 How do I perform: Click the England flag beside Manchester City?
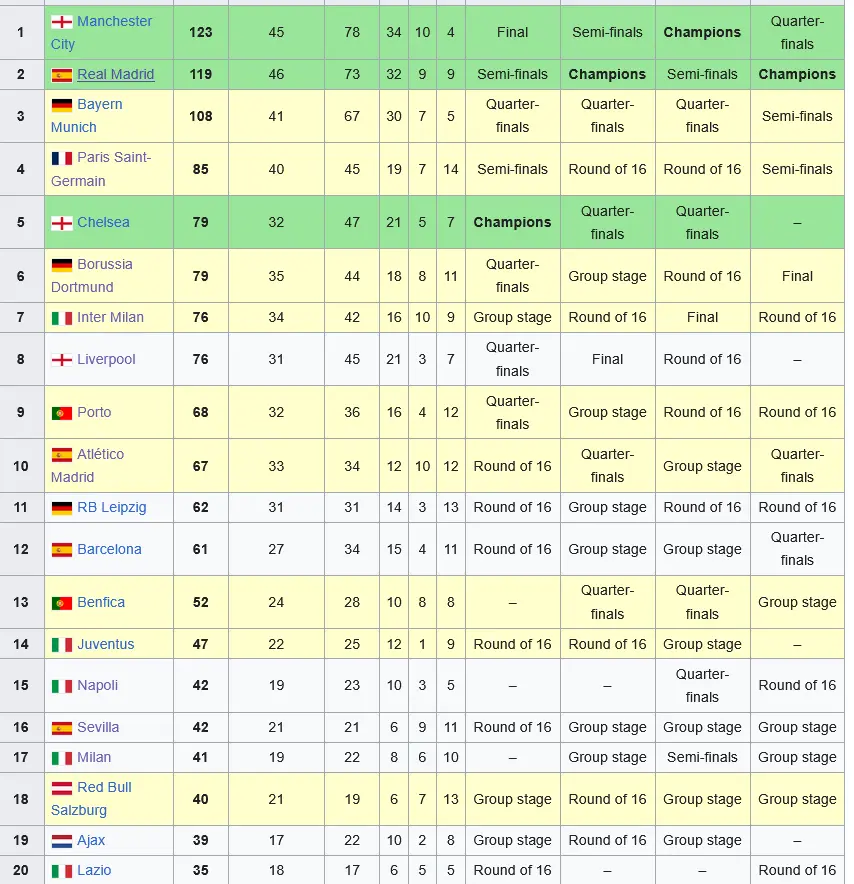61,22
